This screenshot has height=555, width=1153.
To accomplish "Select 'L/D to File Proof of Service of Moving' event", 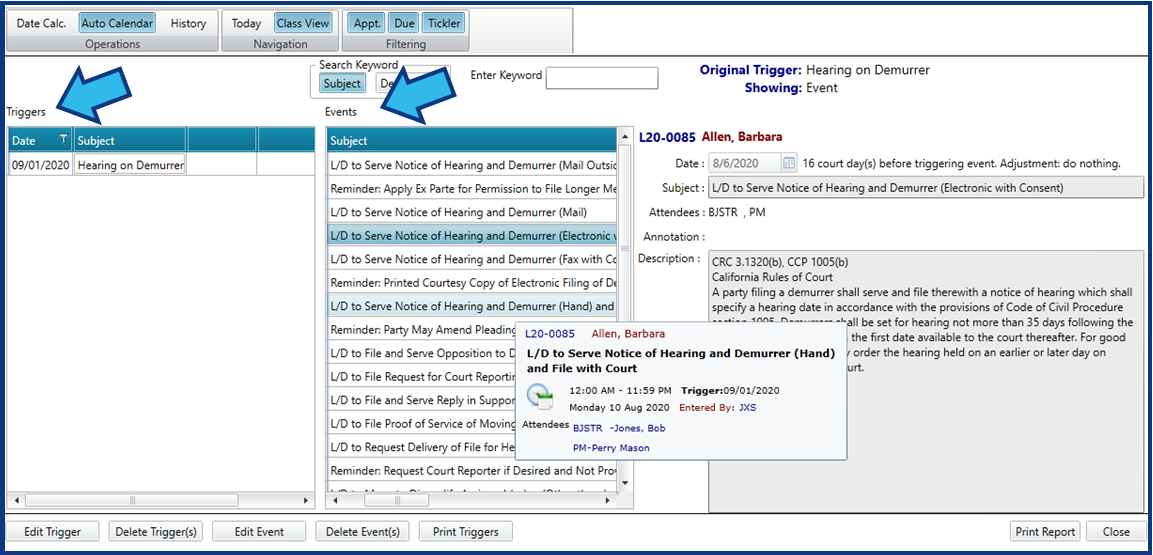I will pyautogui.click(x=422, y=423).
